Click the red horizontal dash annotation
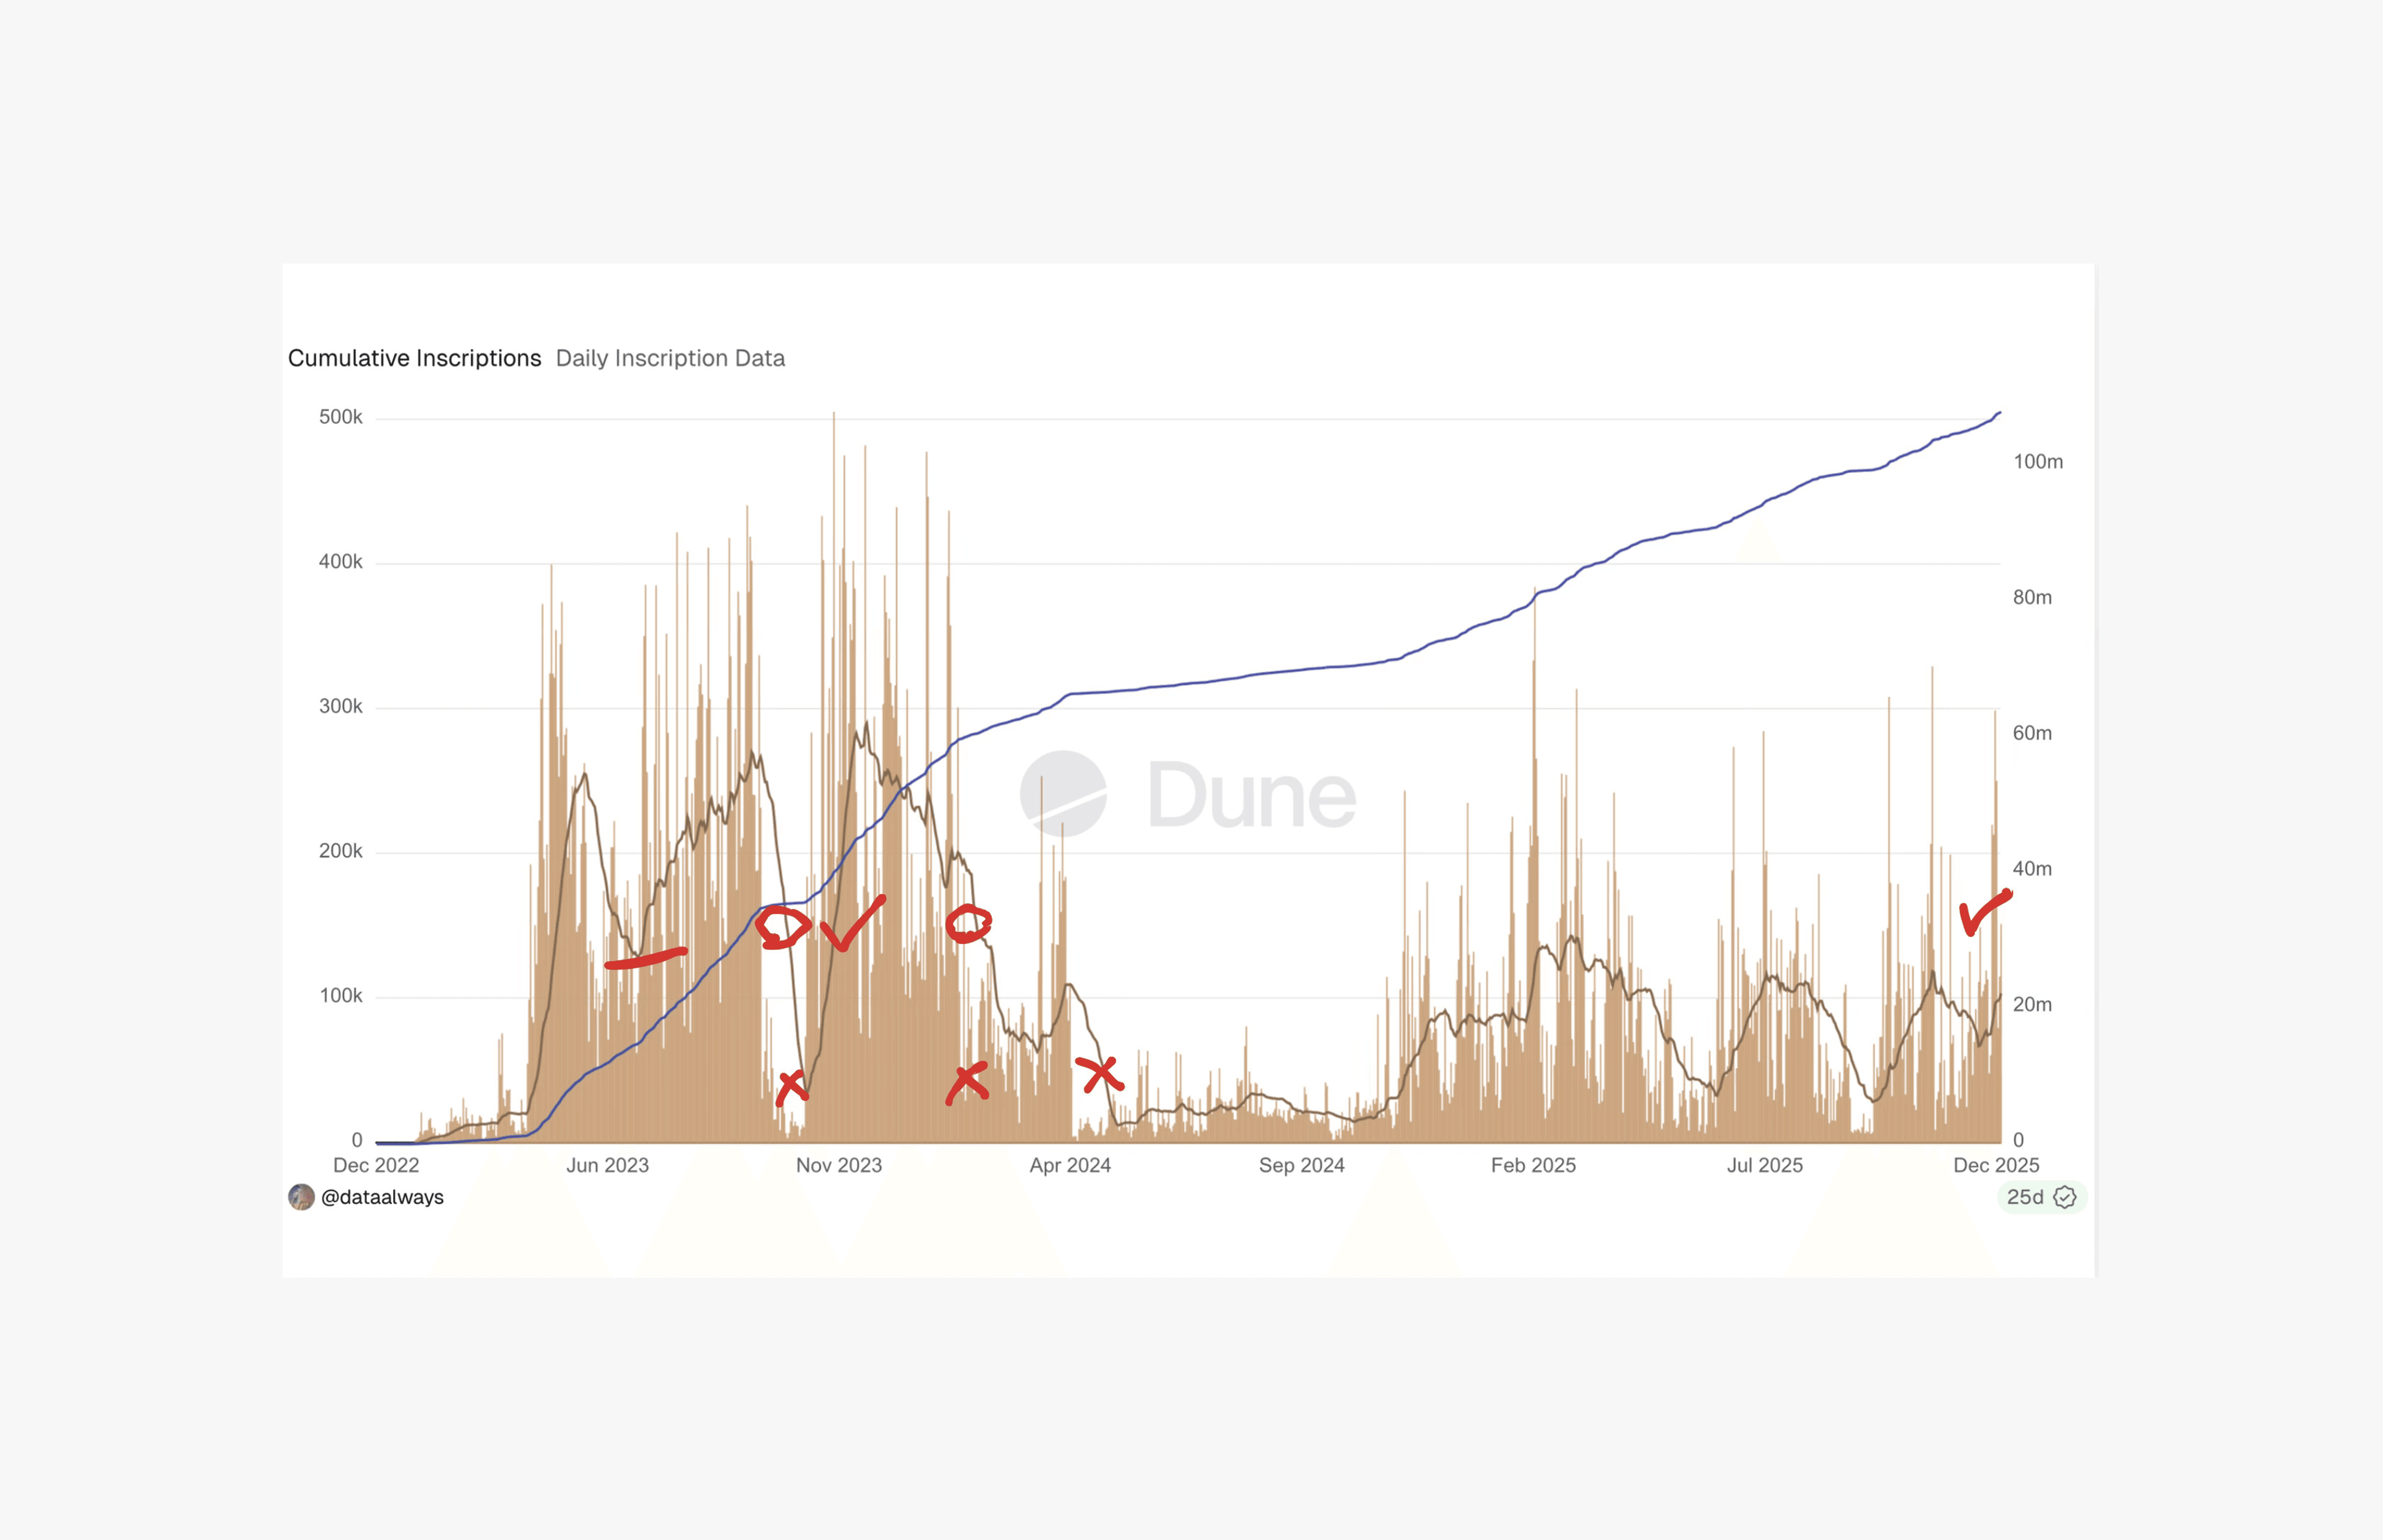This screenshot has width=2383, height=1540. pos(645,959)
